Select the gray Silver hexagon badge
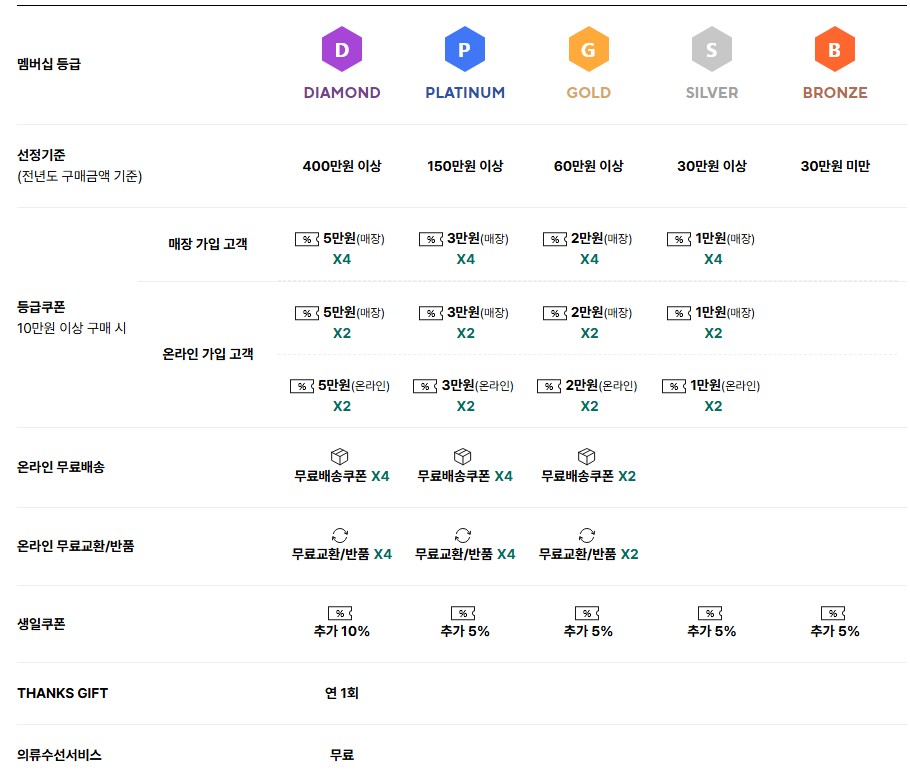 click(712, 50)
